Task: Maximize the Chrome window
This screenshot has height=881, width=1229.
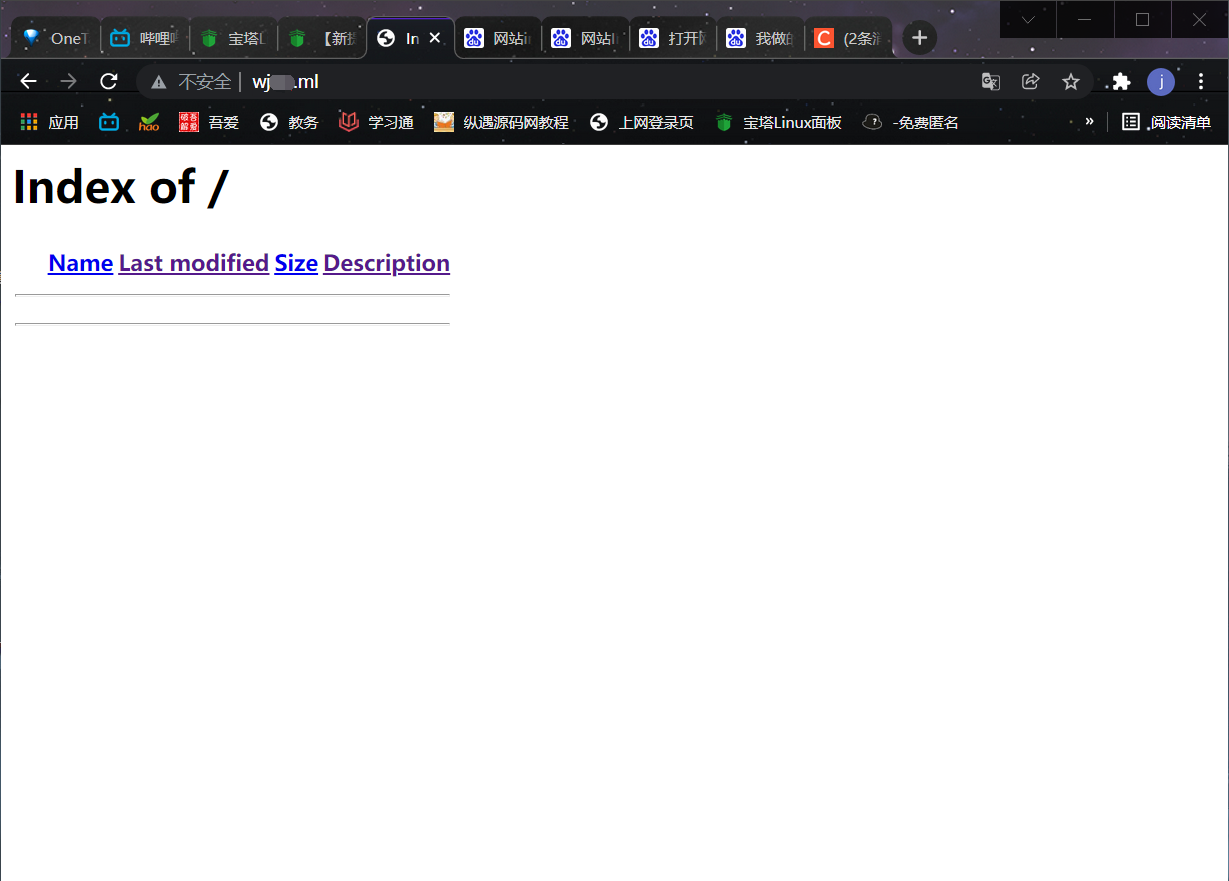Action: pyautogui.click(x=1142, y=19)
